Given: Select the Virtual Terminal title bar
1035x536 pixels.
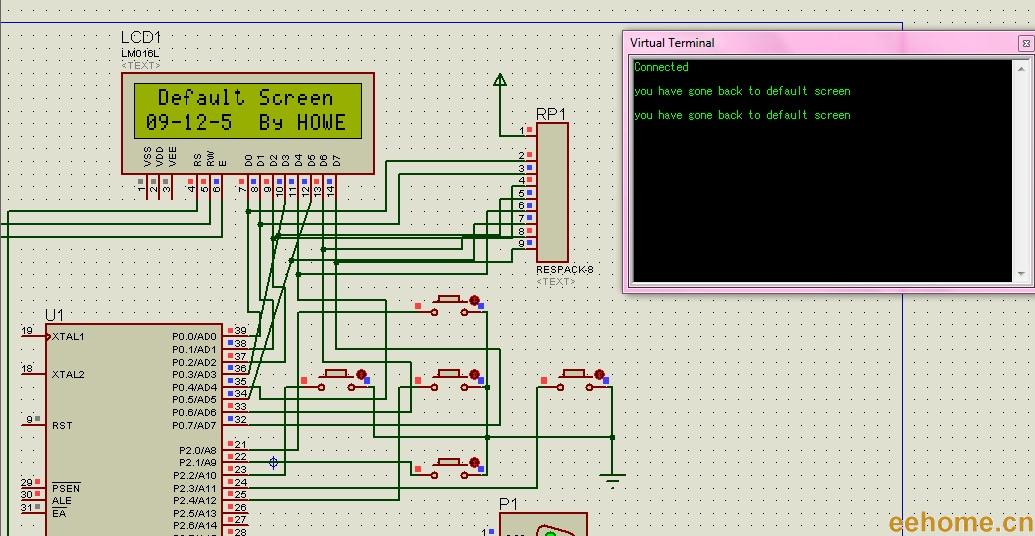Looking at the screenshot, I should click(x=822, y=43).
